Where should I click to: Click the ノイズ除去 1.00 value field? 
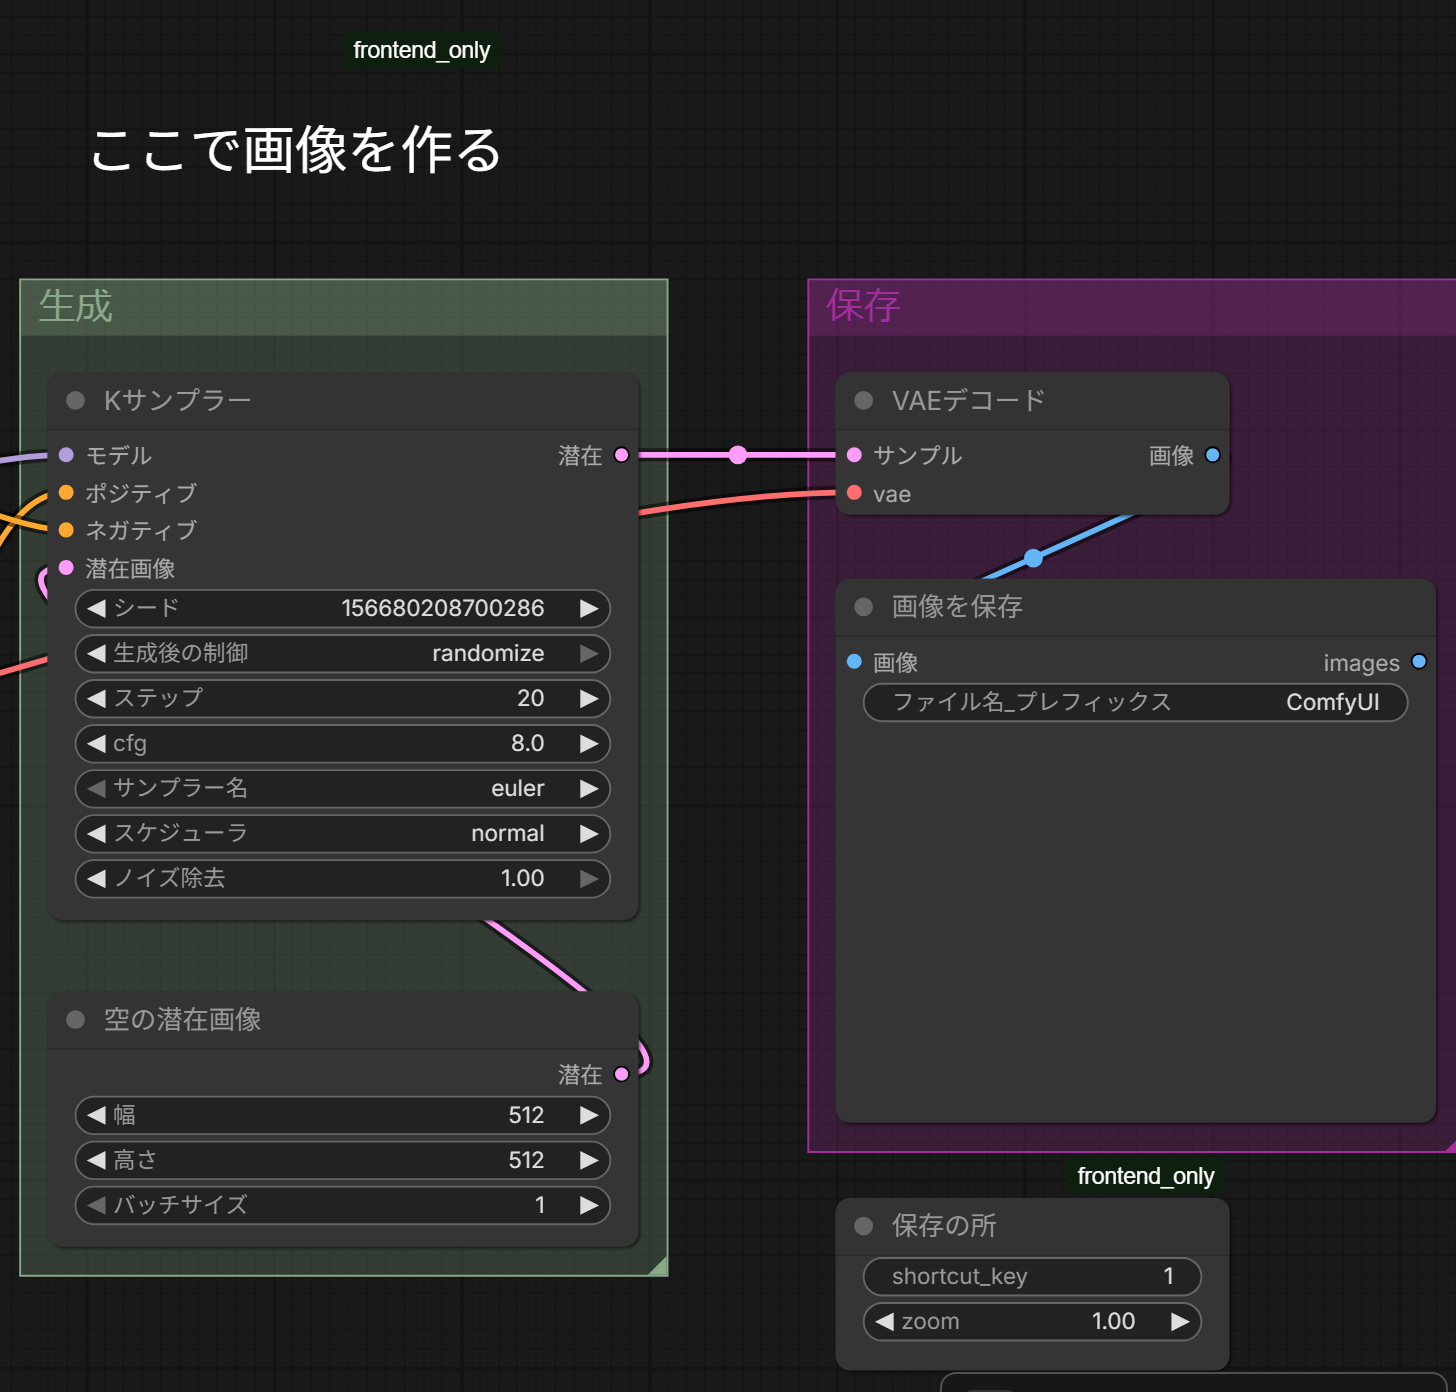click(343, 879)
